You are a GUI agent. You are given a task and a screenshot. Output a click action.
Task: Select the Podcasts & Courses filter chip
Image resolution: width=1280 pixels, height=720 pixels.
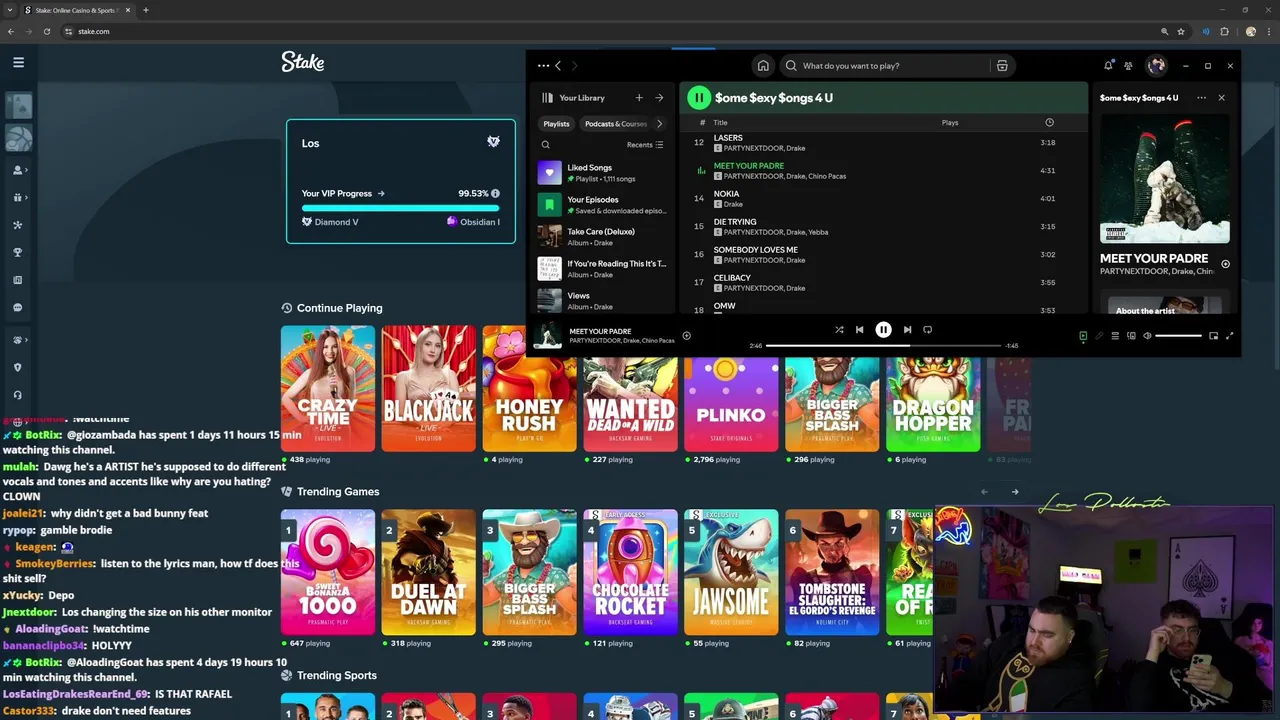click(x=615, y=124)
